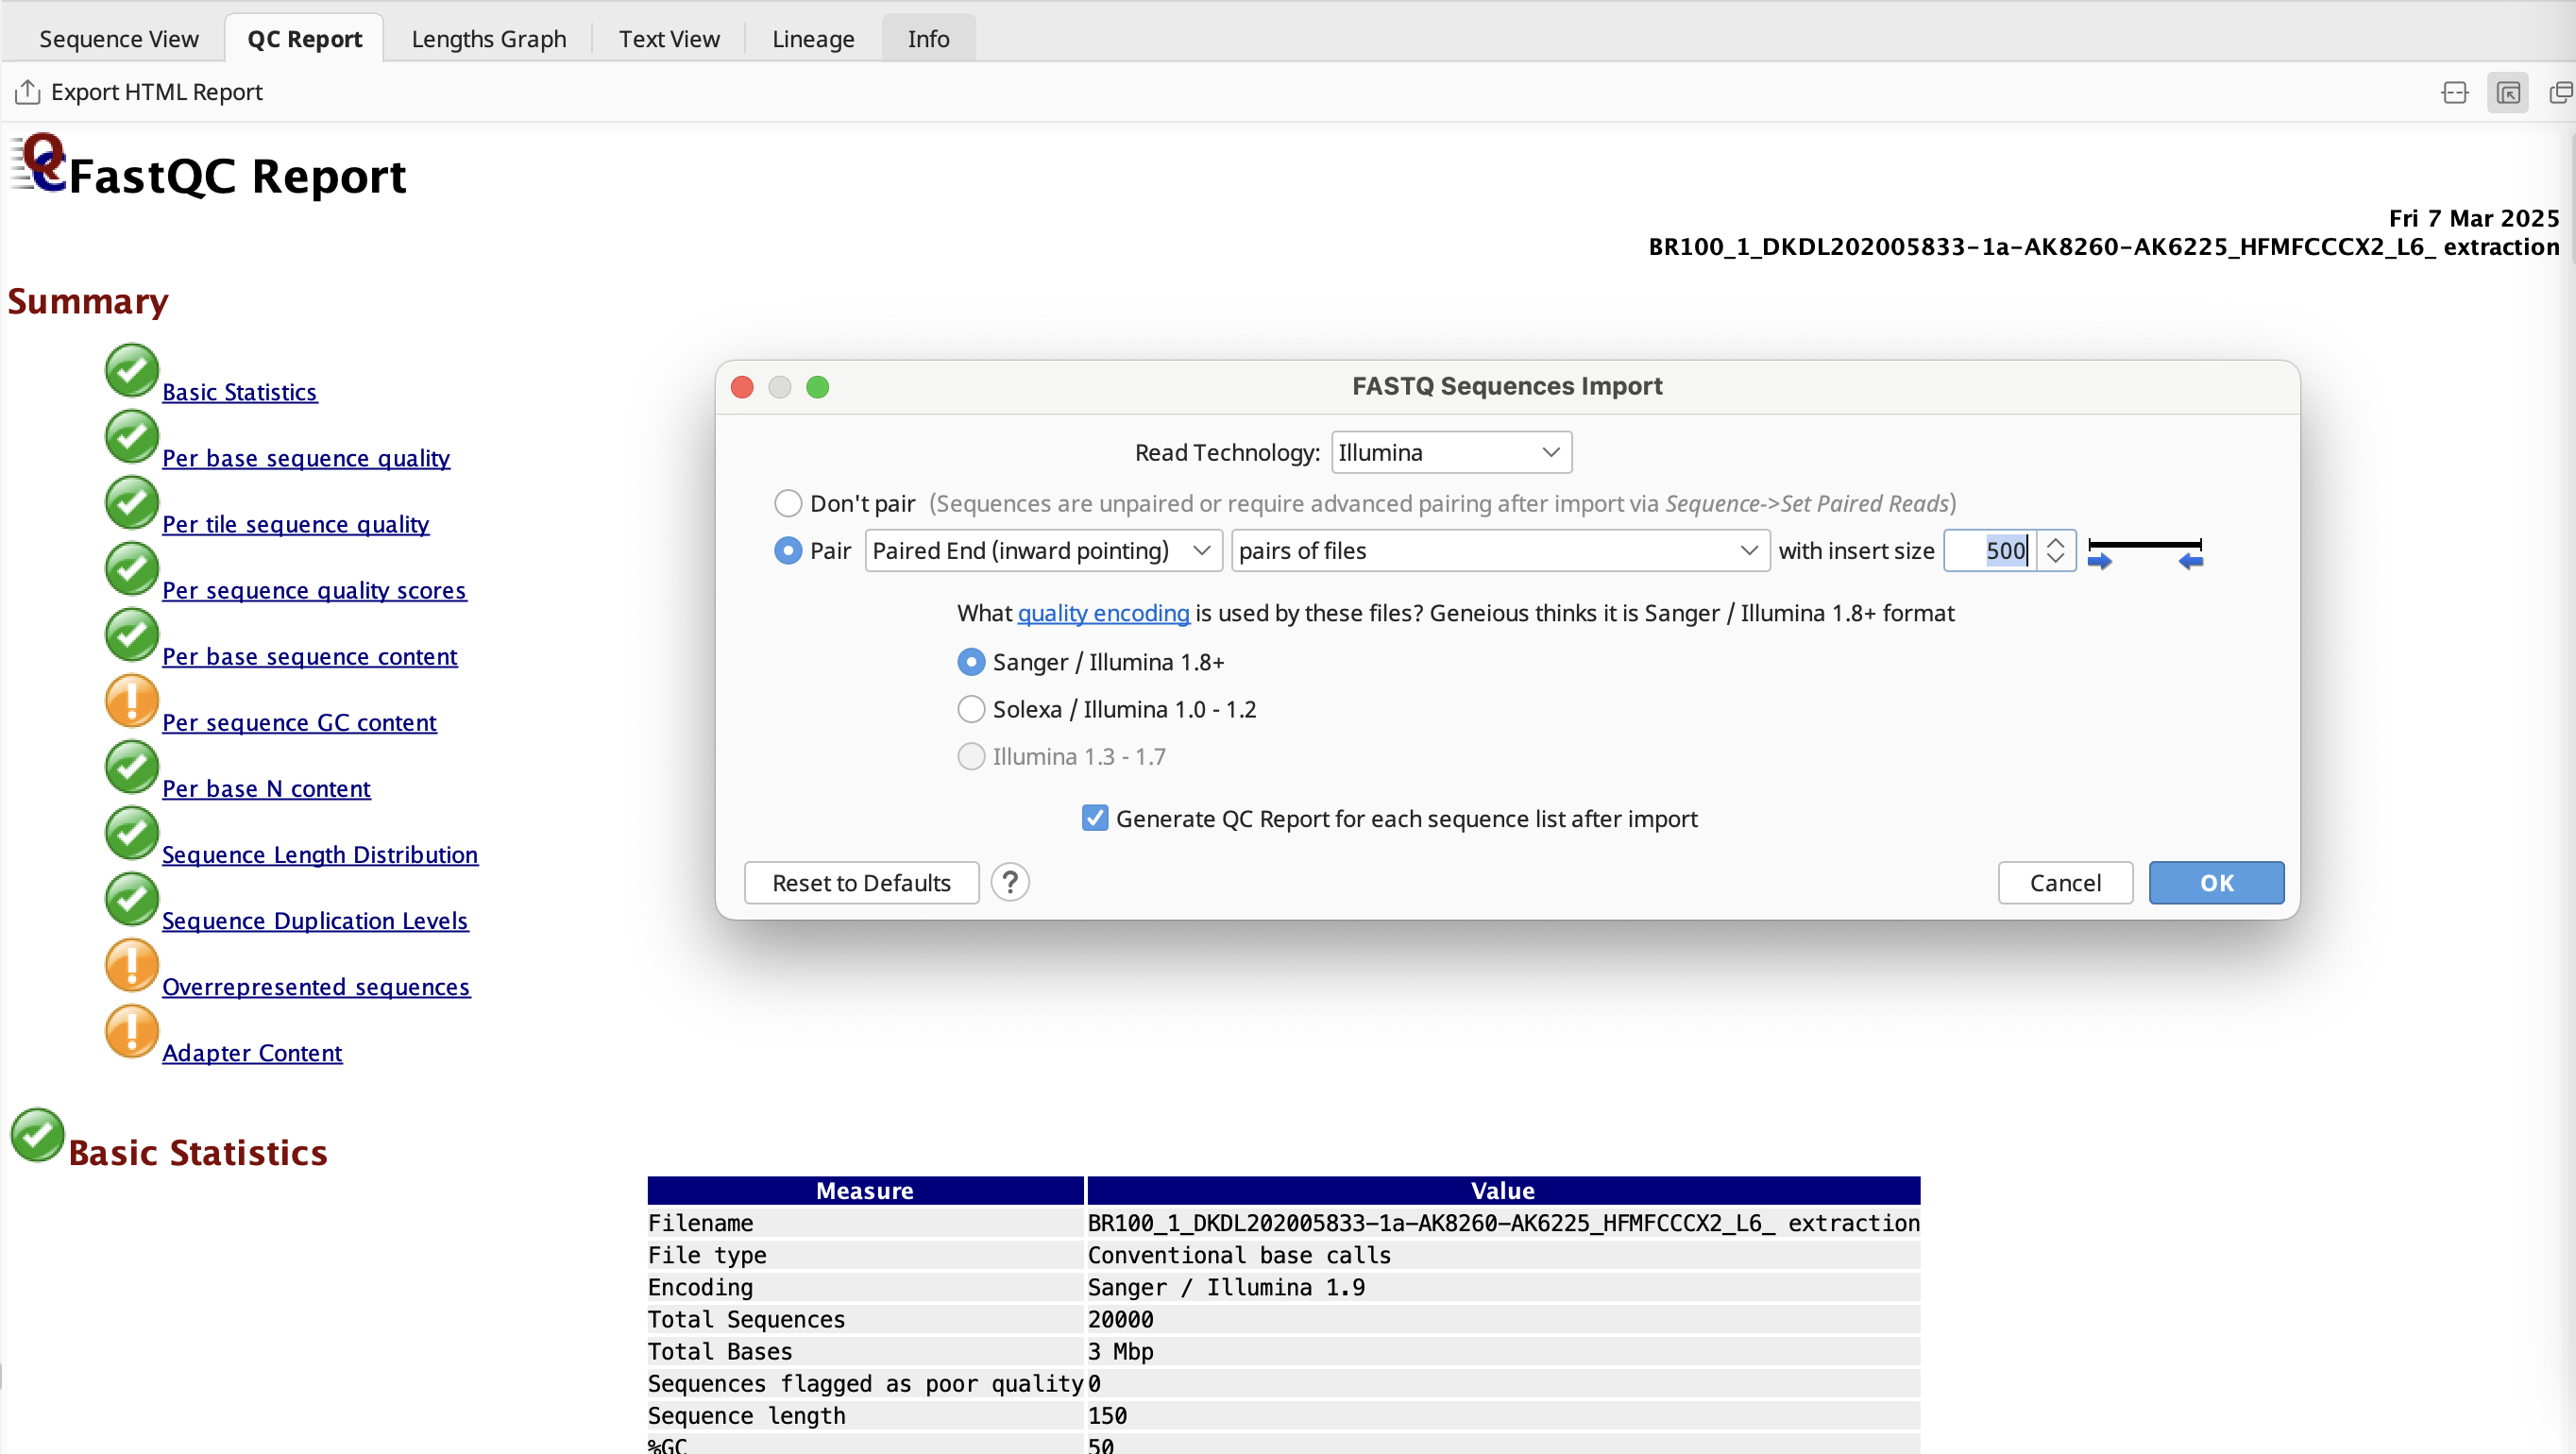Screen dimensions: 2576x1454
Task: Expand the Paired End (inward pointing) dropdown
Action: point(1042,550)
